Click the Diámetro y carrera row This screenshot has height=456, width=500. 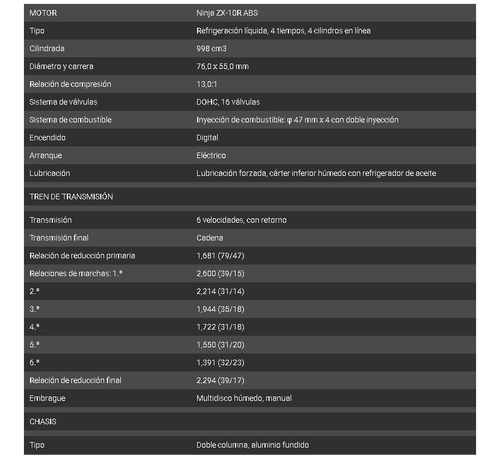tap(250, 66)
